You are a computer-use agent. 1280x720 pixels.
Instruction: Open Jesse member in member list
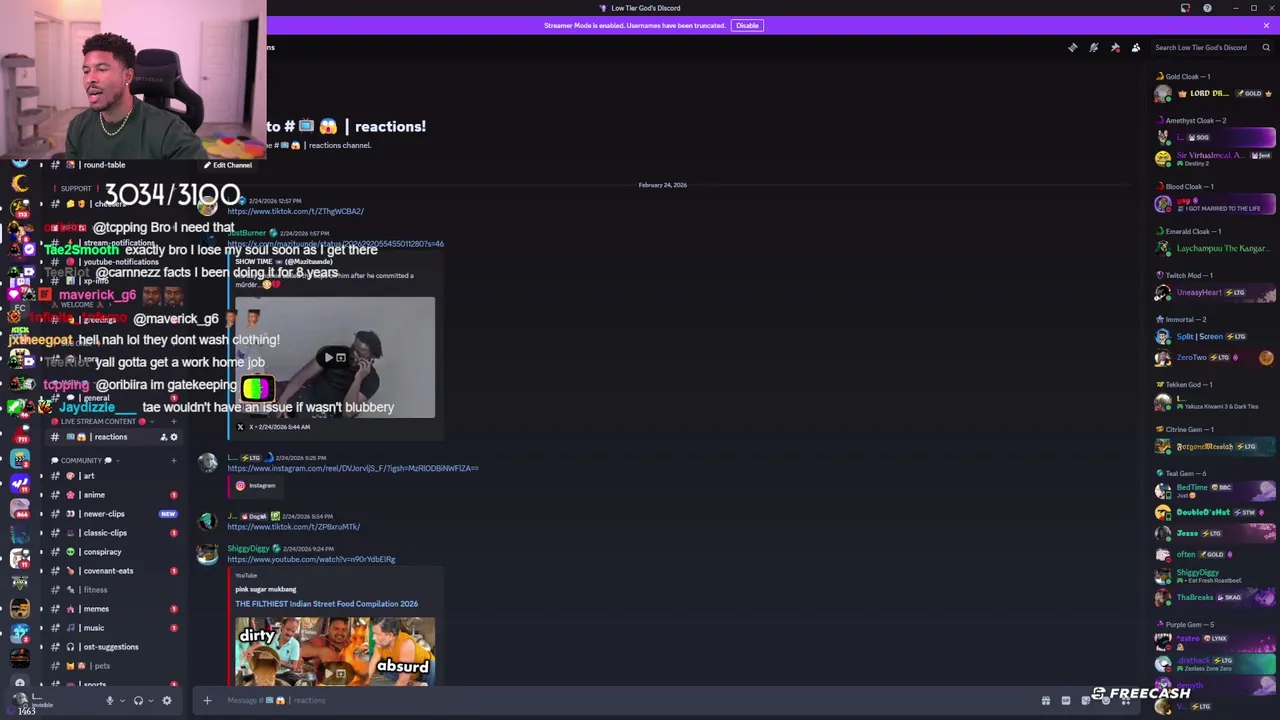pyautogui.click(x=1215, y=533)
